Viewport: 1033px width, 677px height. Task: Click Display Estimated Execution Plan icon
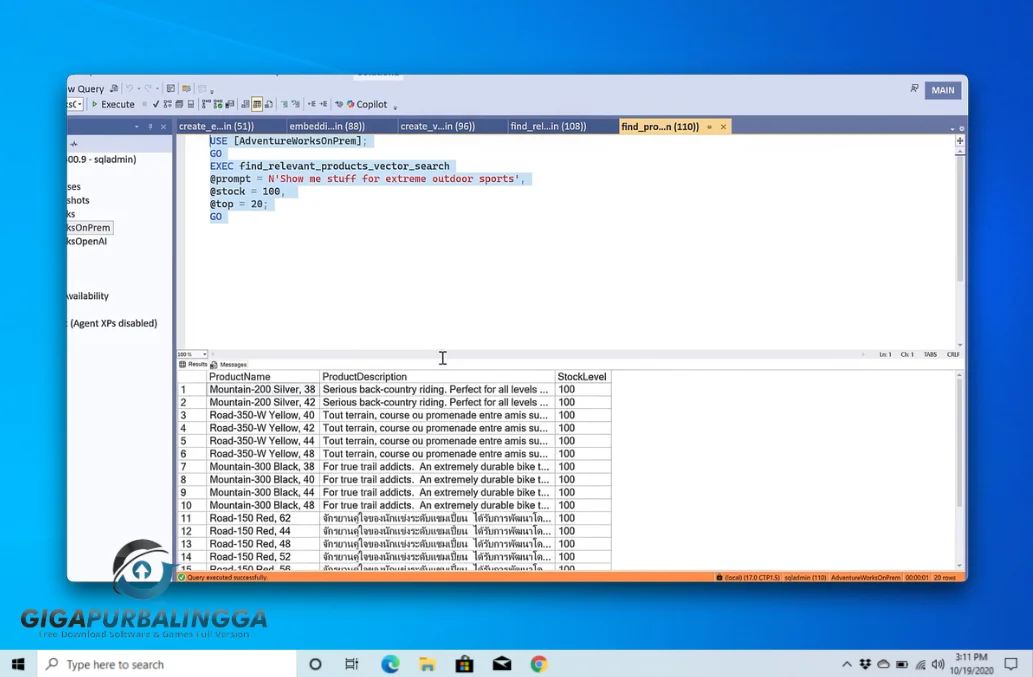[167, 104]
